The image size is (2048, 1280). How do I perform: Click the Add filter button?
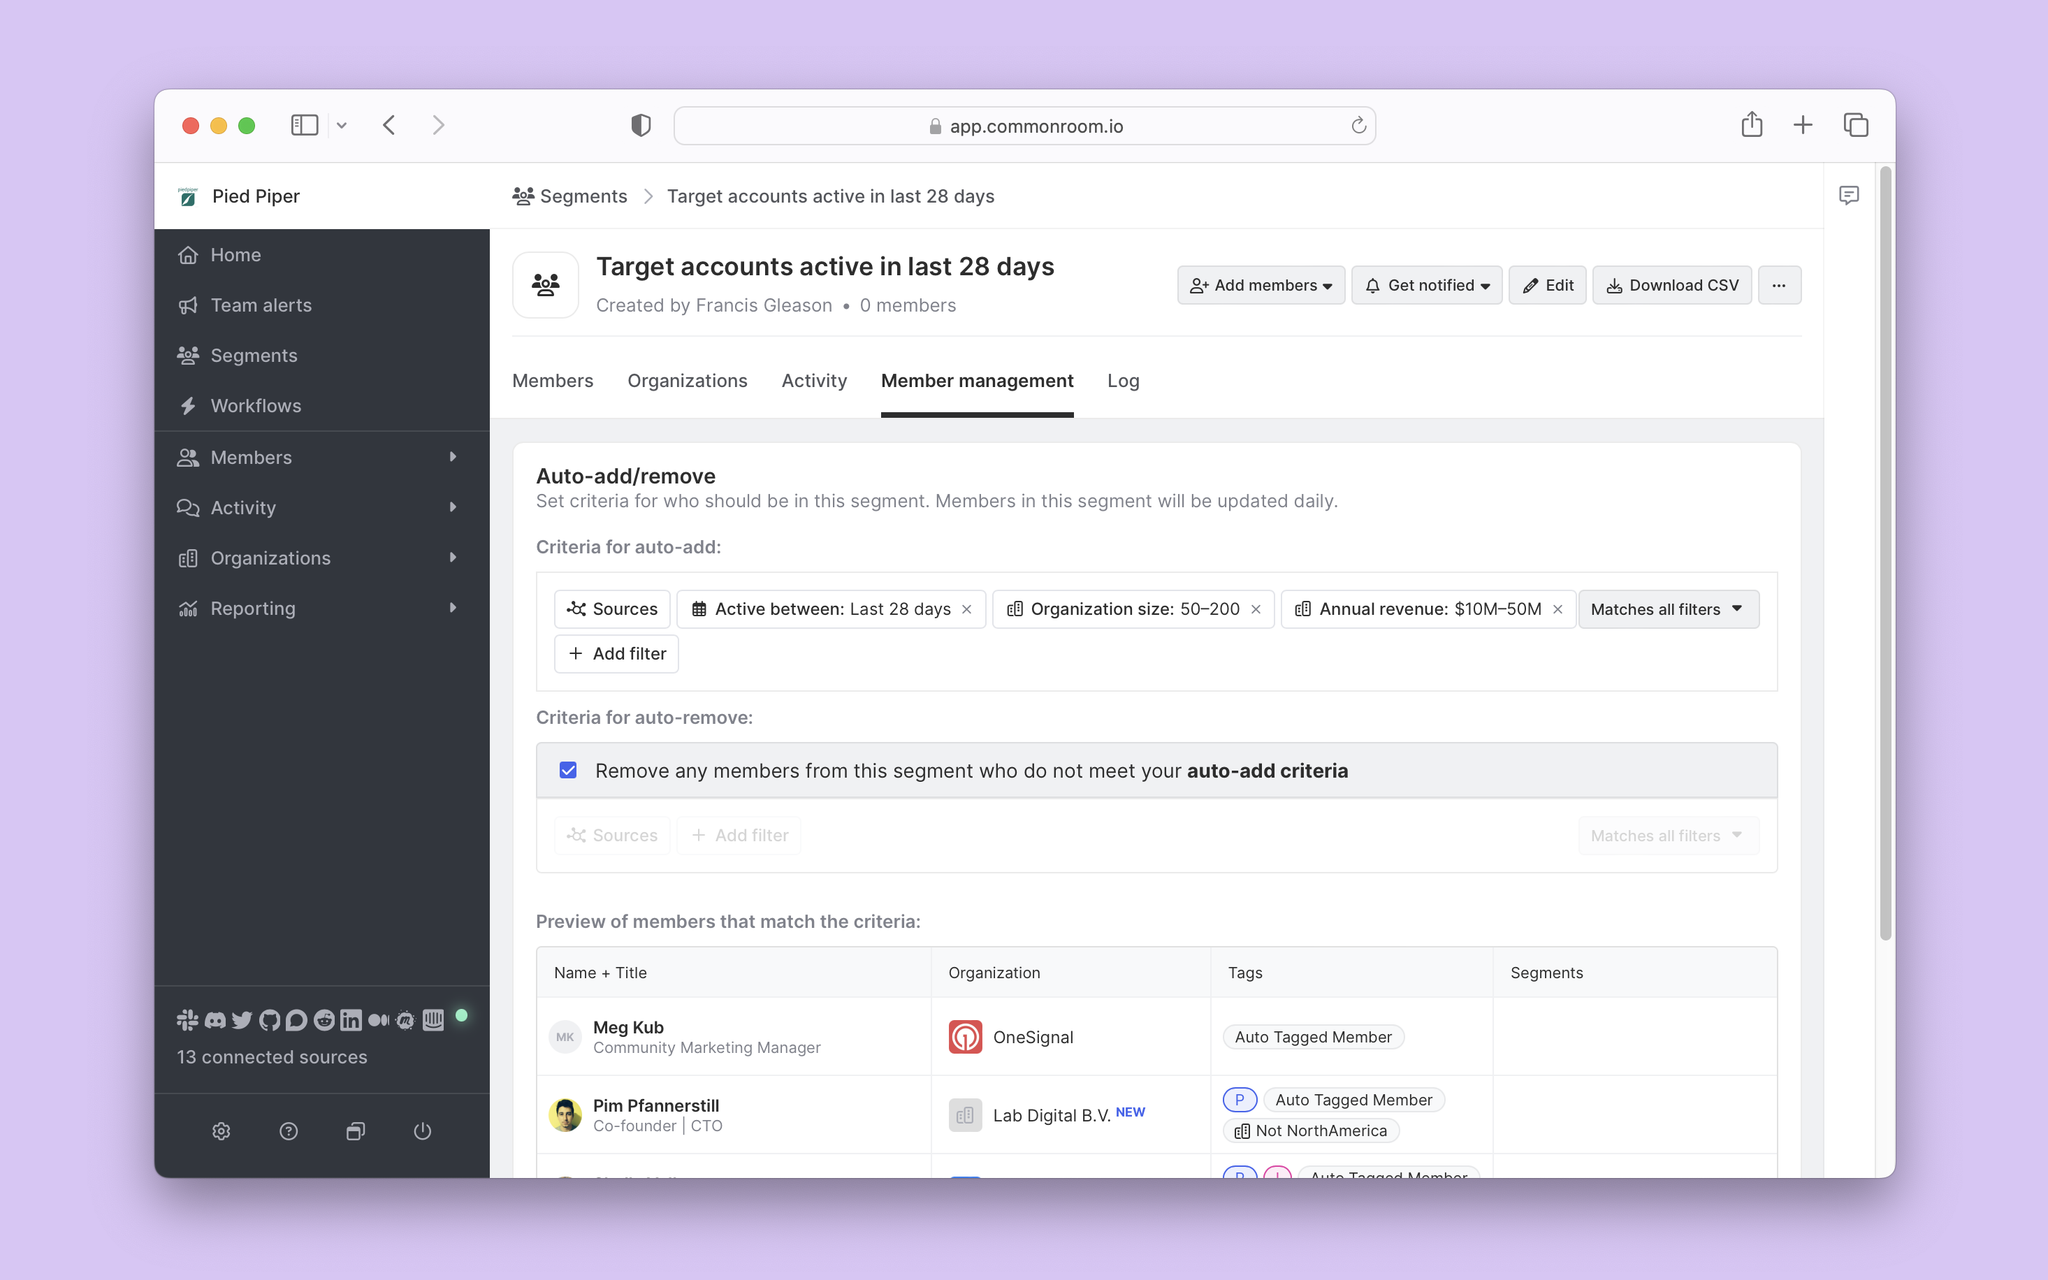click(616, 653)
